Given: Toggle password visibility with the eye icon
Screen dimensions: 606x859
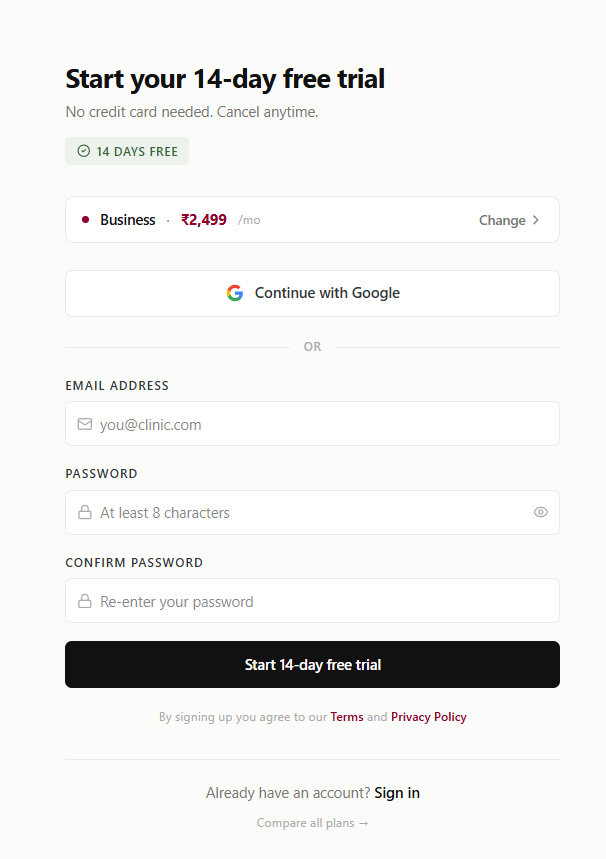Looking at the screenshot, I should [x=541, y=512].
